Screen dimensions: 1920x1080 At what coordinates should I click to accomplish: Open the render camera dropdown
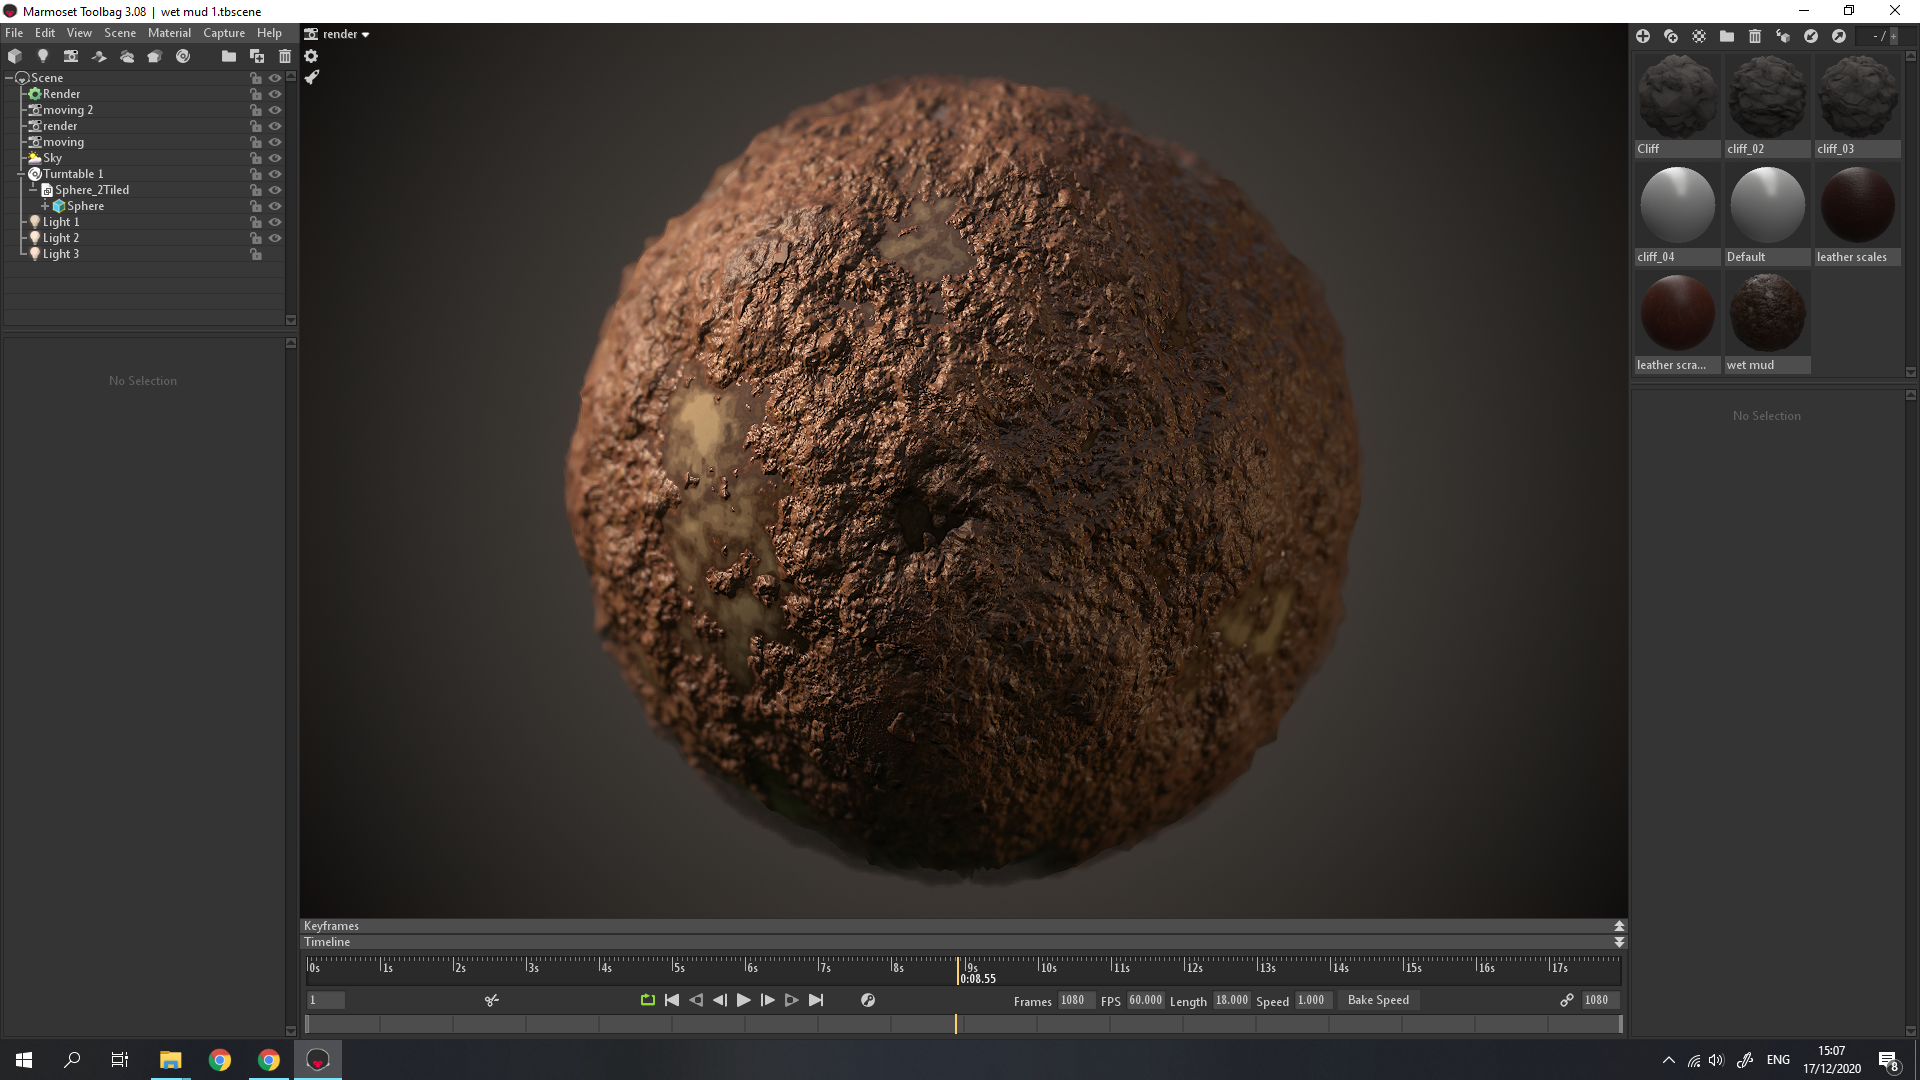tap(338, 34)
